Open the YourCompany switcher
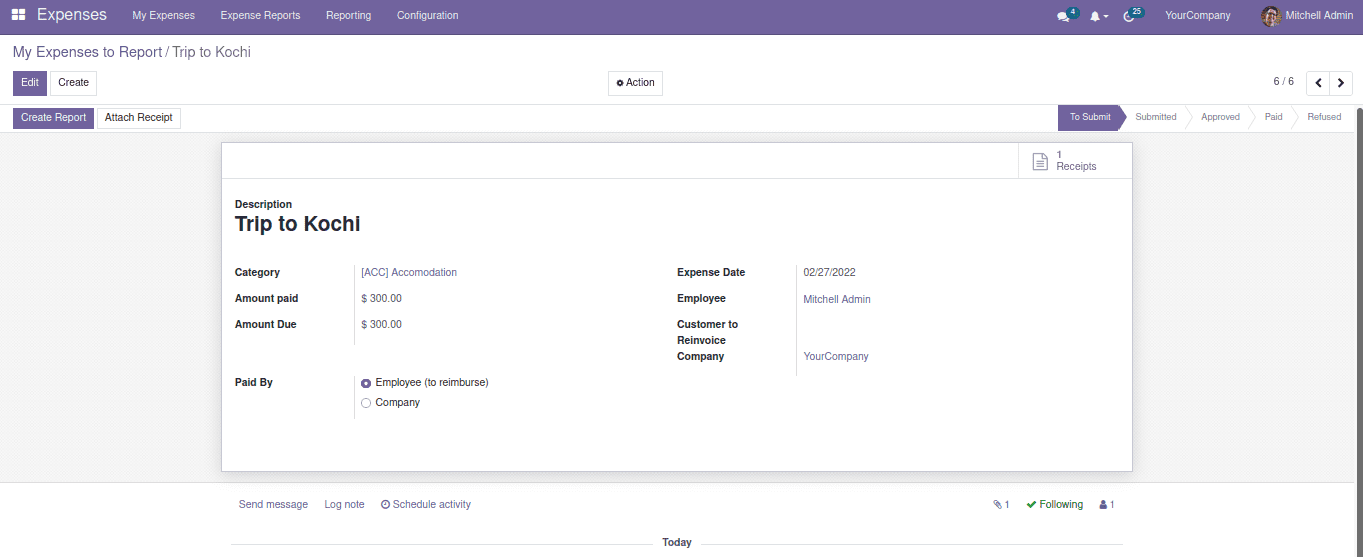Viewport: 1363px width, 557px height. coord(1197,16)
